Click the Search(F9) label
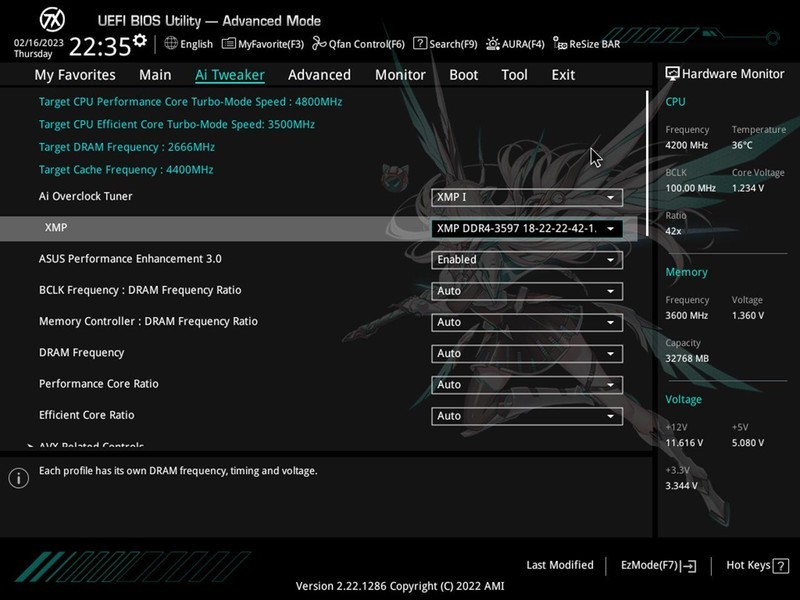Viewport: 800px width, 600px height. pyautogui.click(x=453, y=44)
